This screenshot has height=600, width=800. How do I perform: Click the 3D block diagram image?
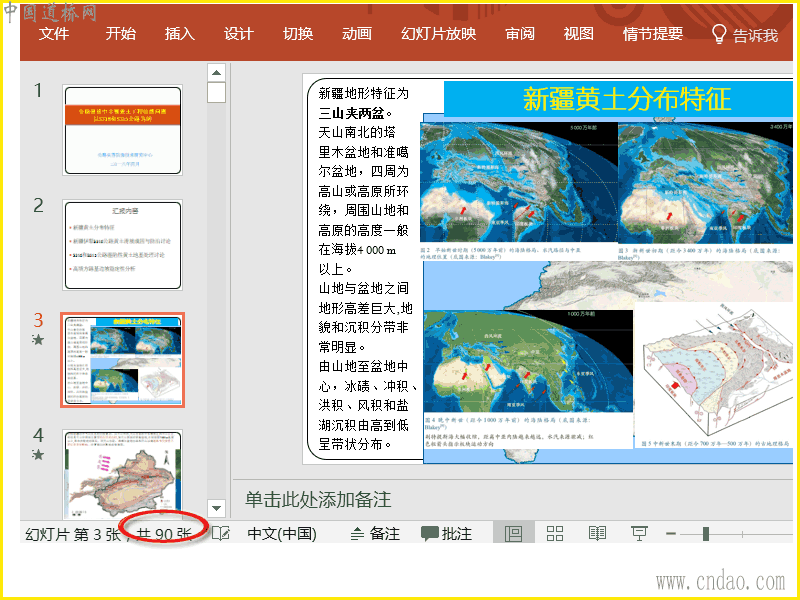point(716,375)
